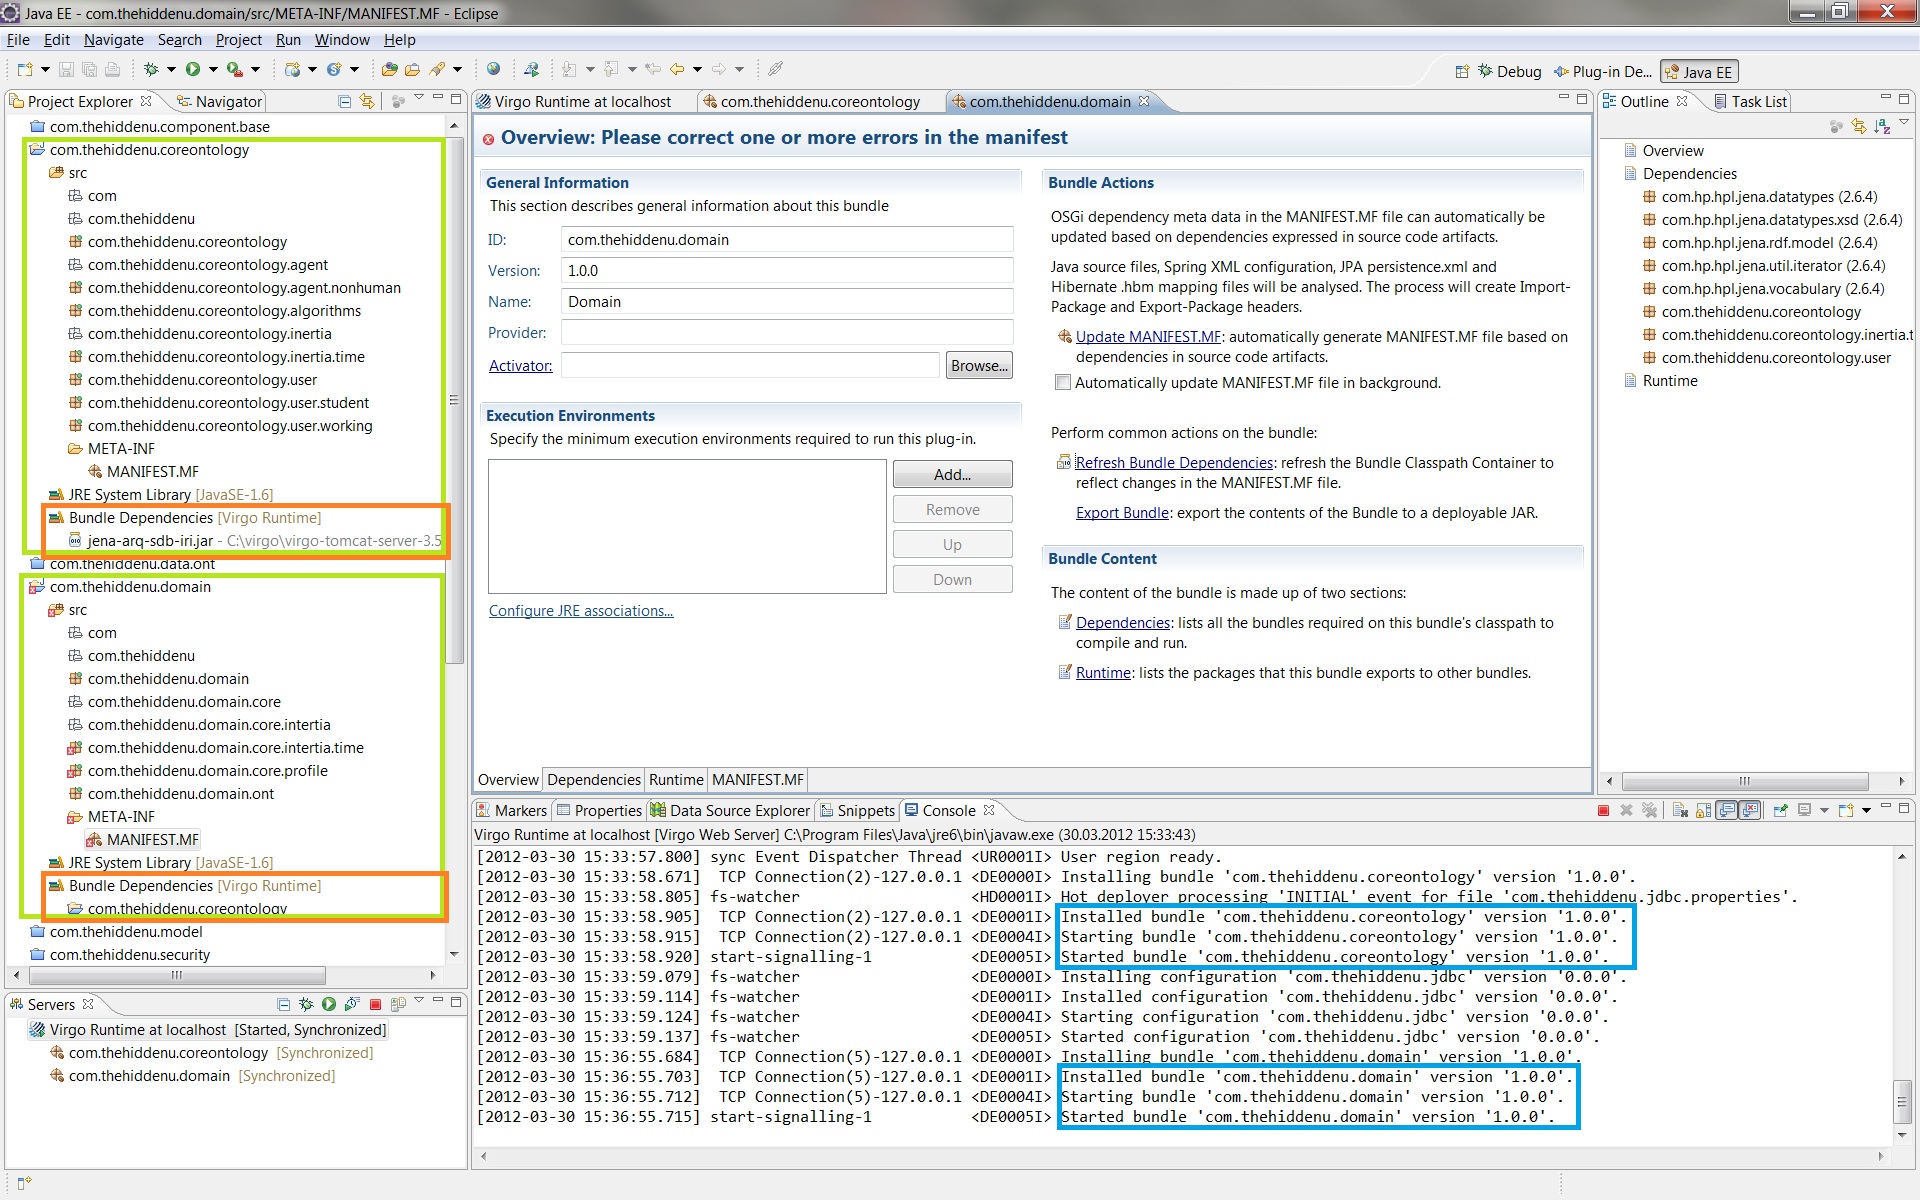Viewport: 1920px width, 1200px height.
Task: Open the Display Selected Console dropdown
Action: pyautogui.click(x=1824, y=810)
